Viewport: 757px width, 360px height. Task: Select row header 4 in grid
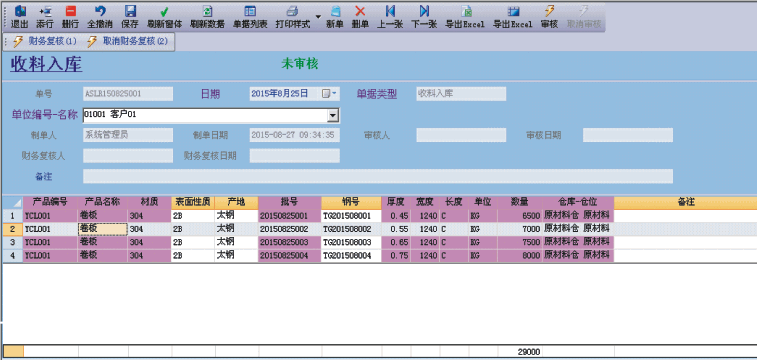click(x=13, y=255)
